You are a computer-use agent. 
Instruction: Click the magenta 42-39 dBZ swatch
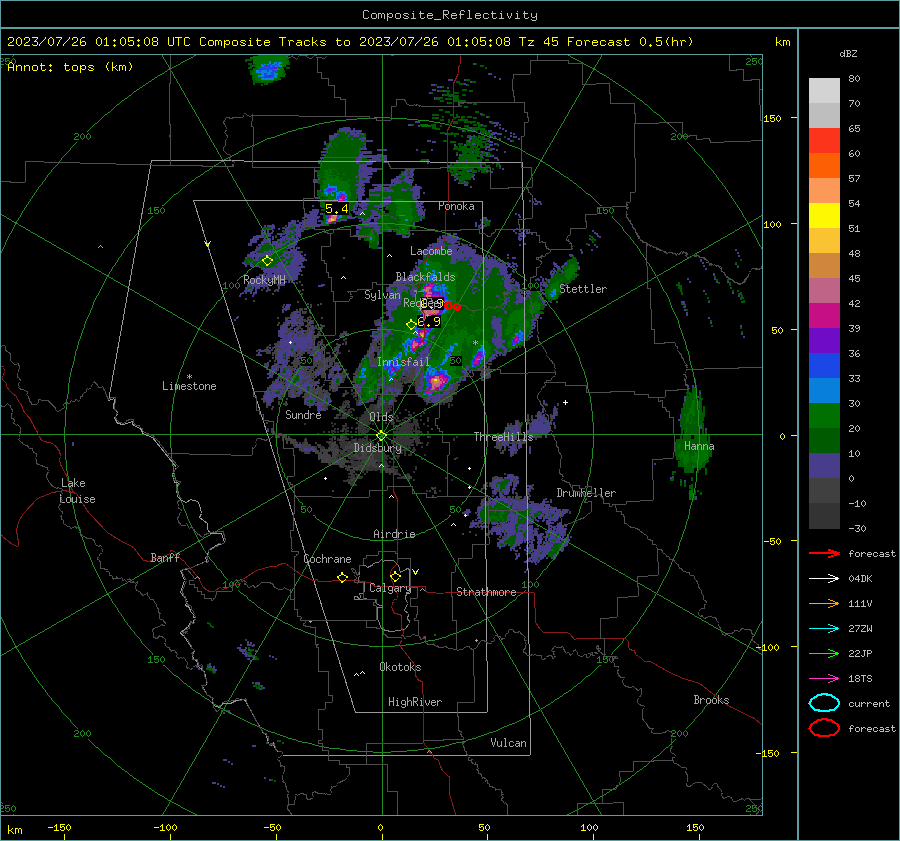coord(824,316)
